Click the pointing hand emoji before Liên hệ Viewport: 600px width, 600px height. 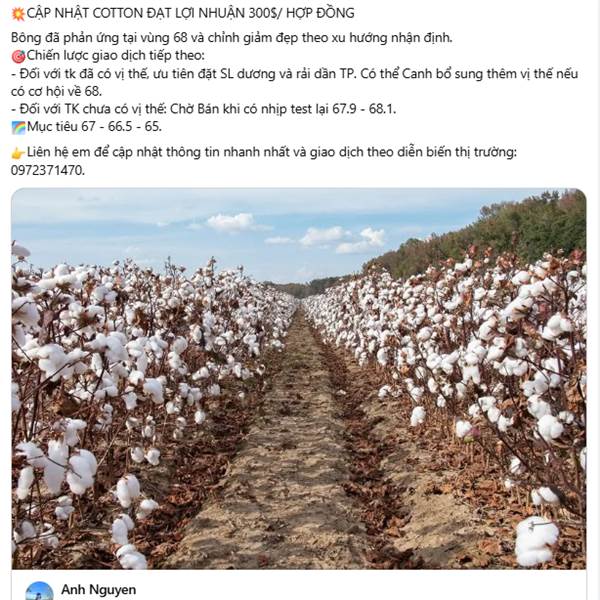click(x=18, y=153)
